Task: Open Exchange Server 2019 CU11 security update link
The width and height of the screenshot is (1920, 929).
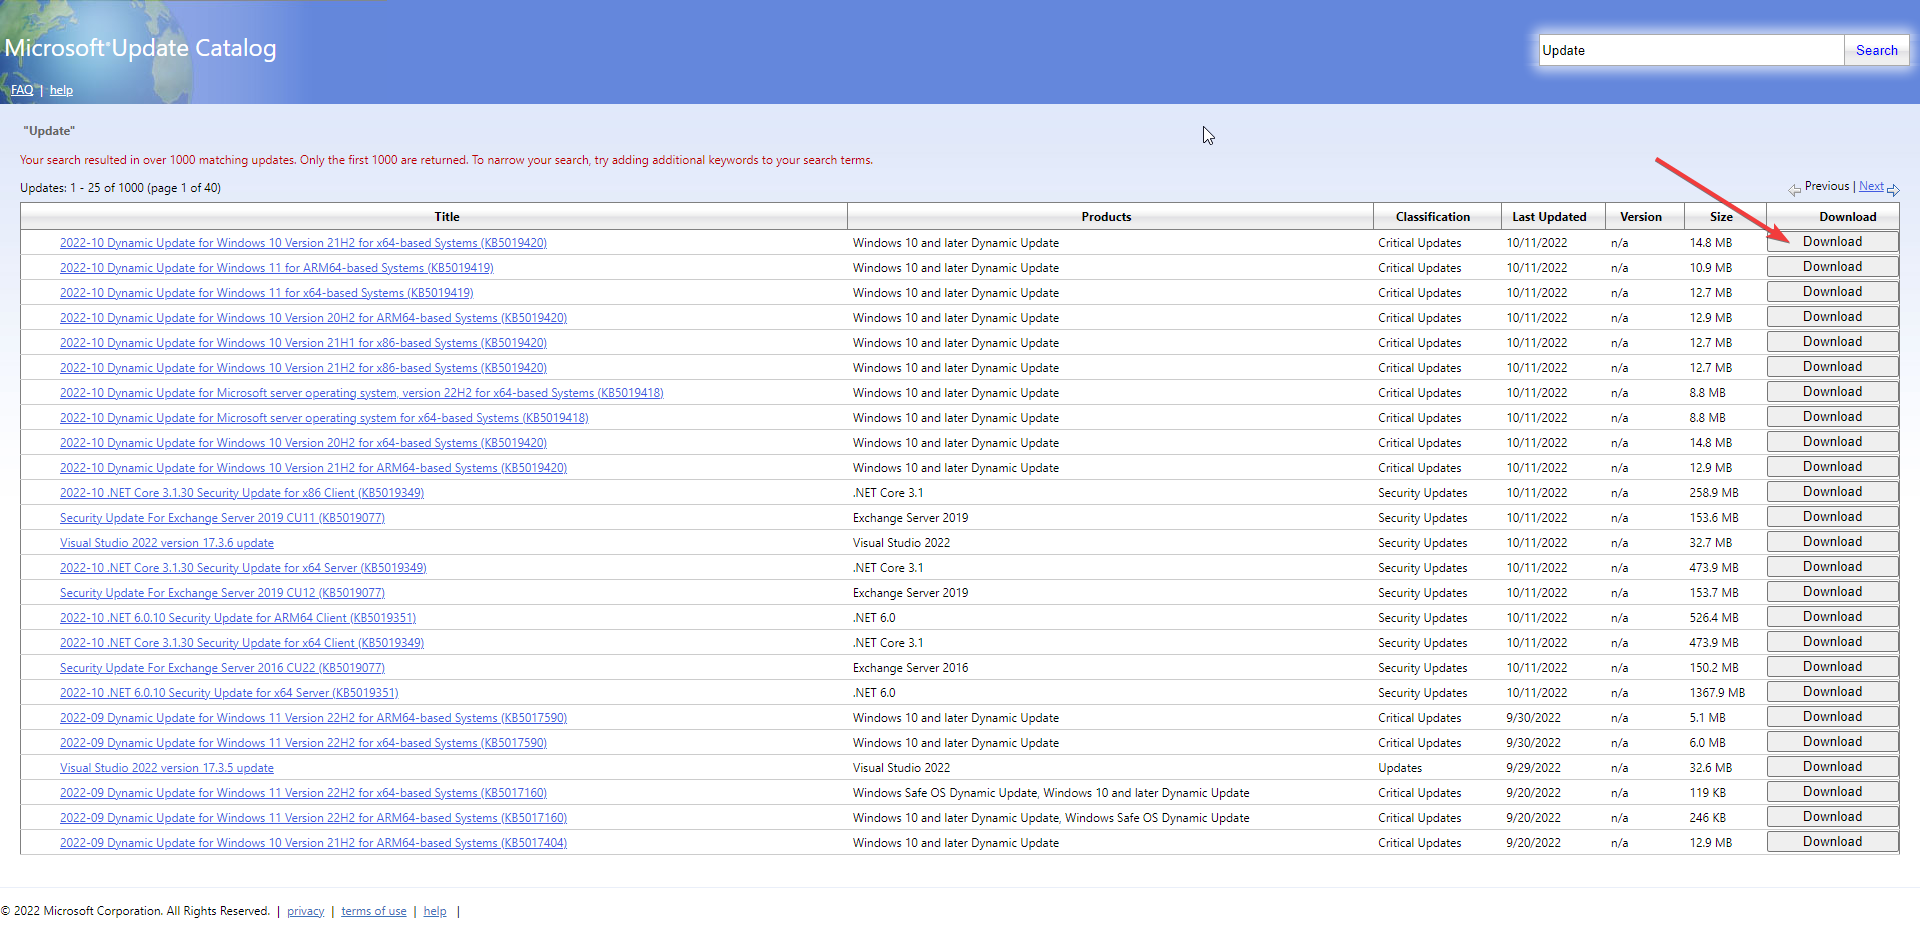Action: [222, 518]
